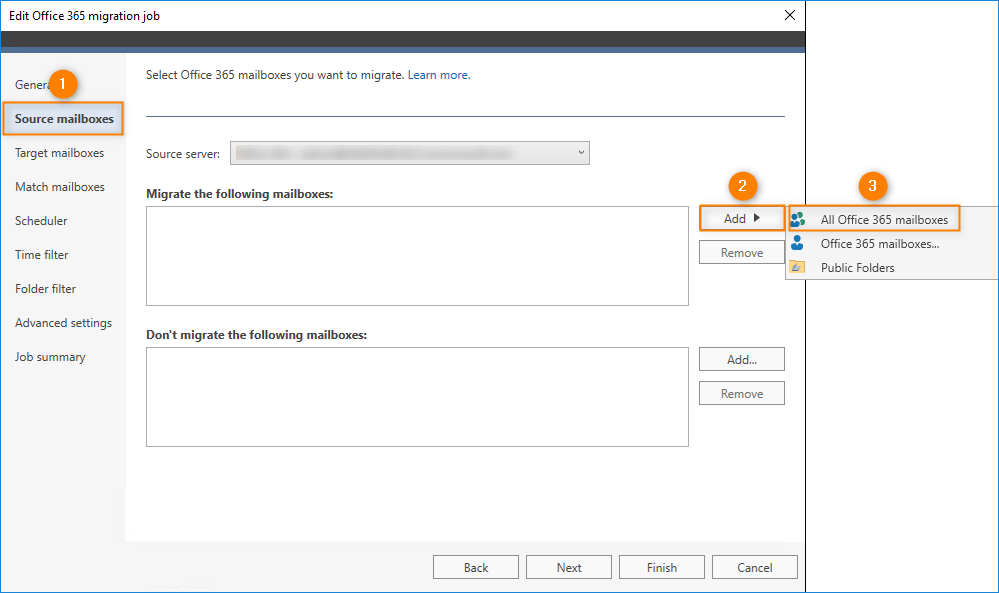This screenshot has height=593, width=999.
Task: Click the Back button
Action: coord(476,567)
